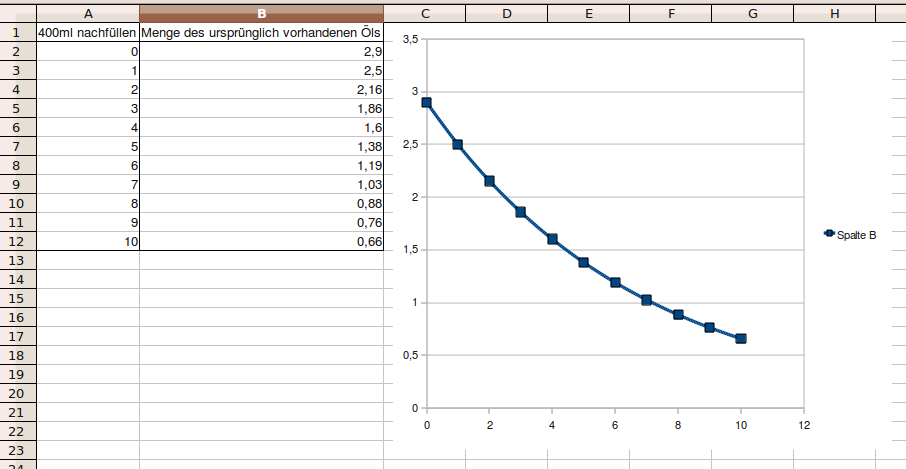906x469 pixels.
Task: Click the x-axis label 12
Action: click(x=803, y=425)
